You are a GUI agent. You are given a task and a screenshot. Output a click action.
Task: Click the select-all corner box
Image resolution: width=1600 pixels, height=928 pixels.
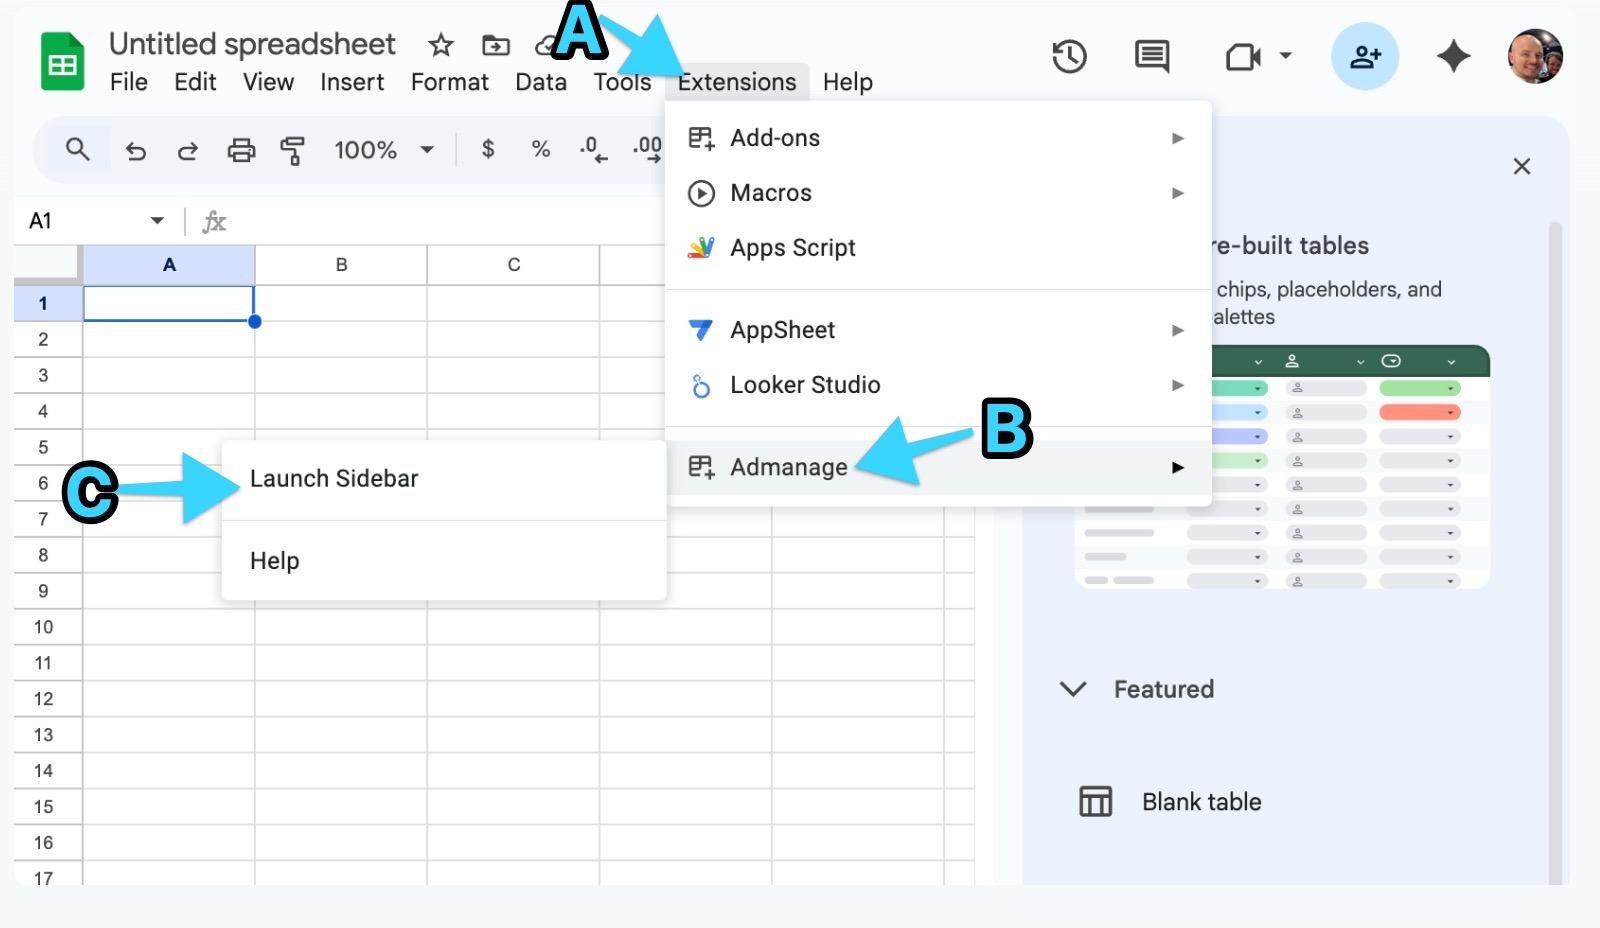click(x=47, y=265)
